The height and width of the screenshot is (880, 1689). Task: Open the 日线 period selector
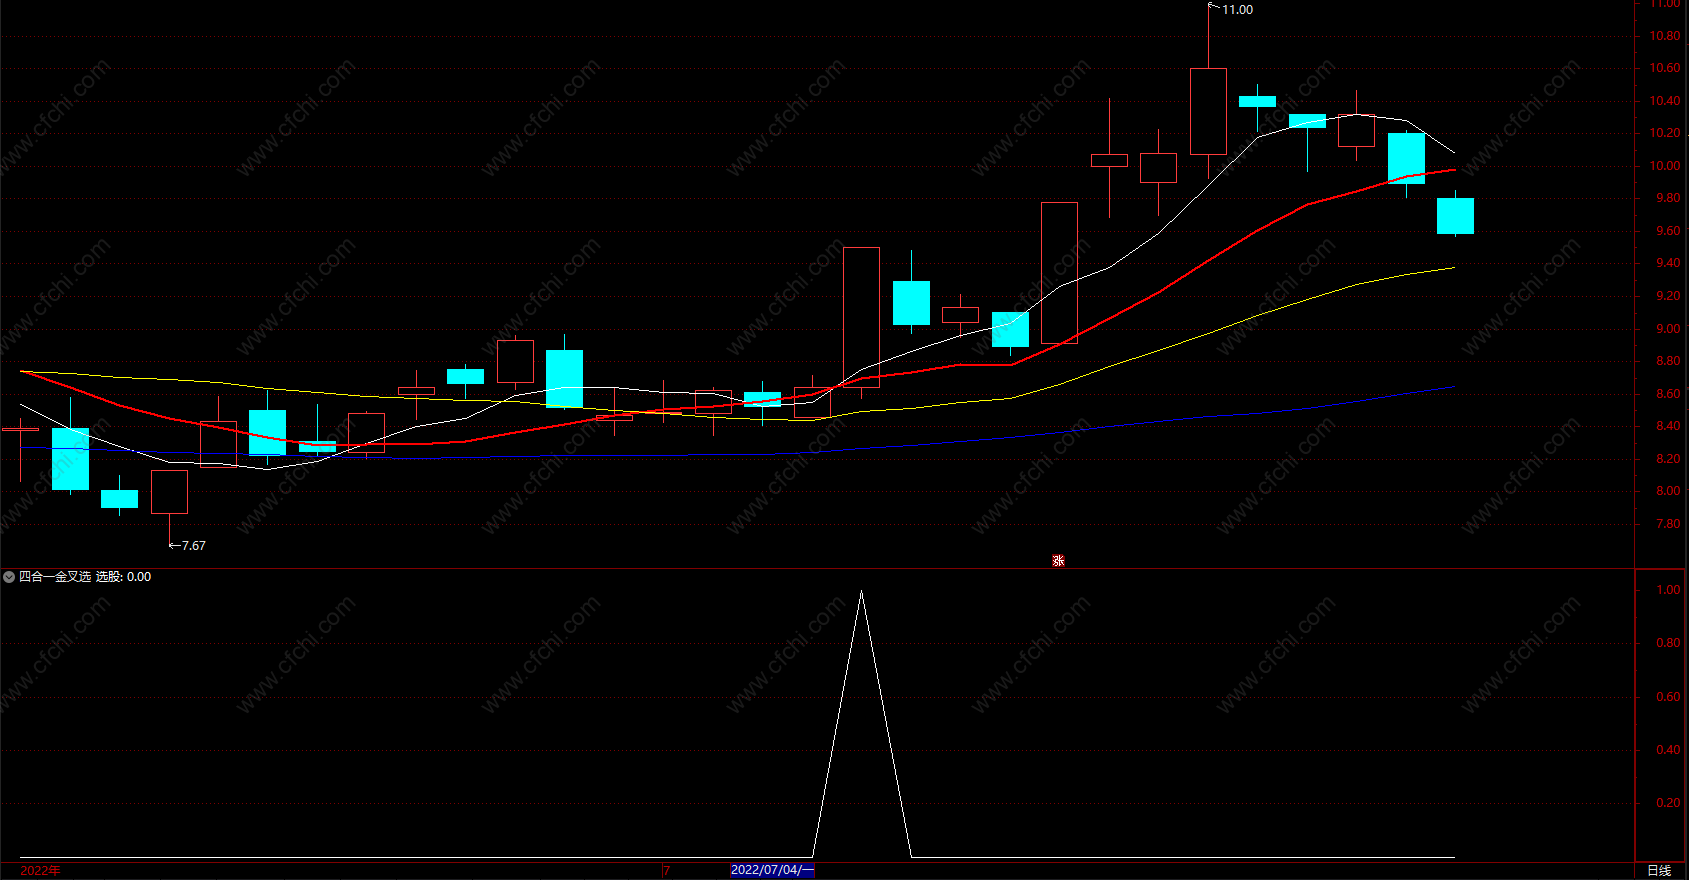1659,871
